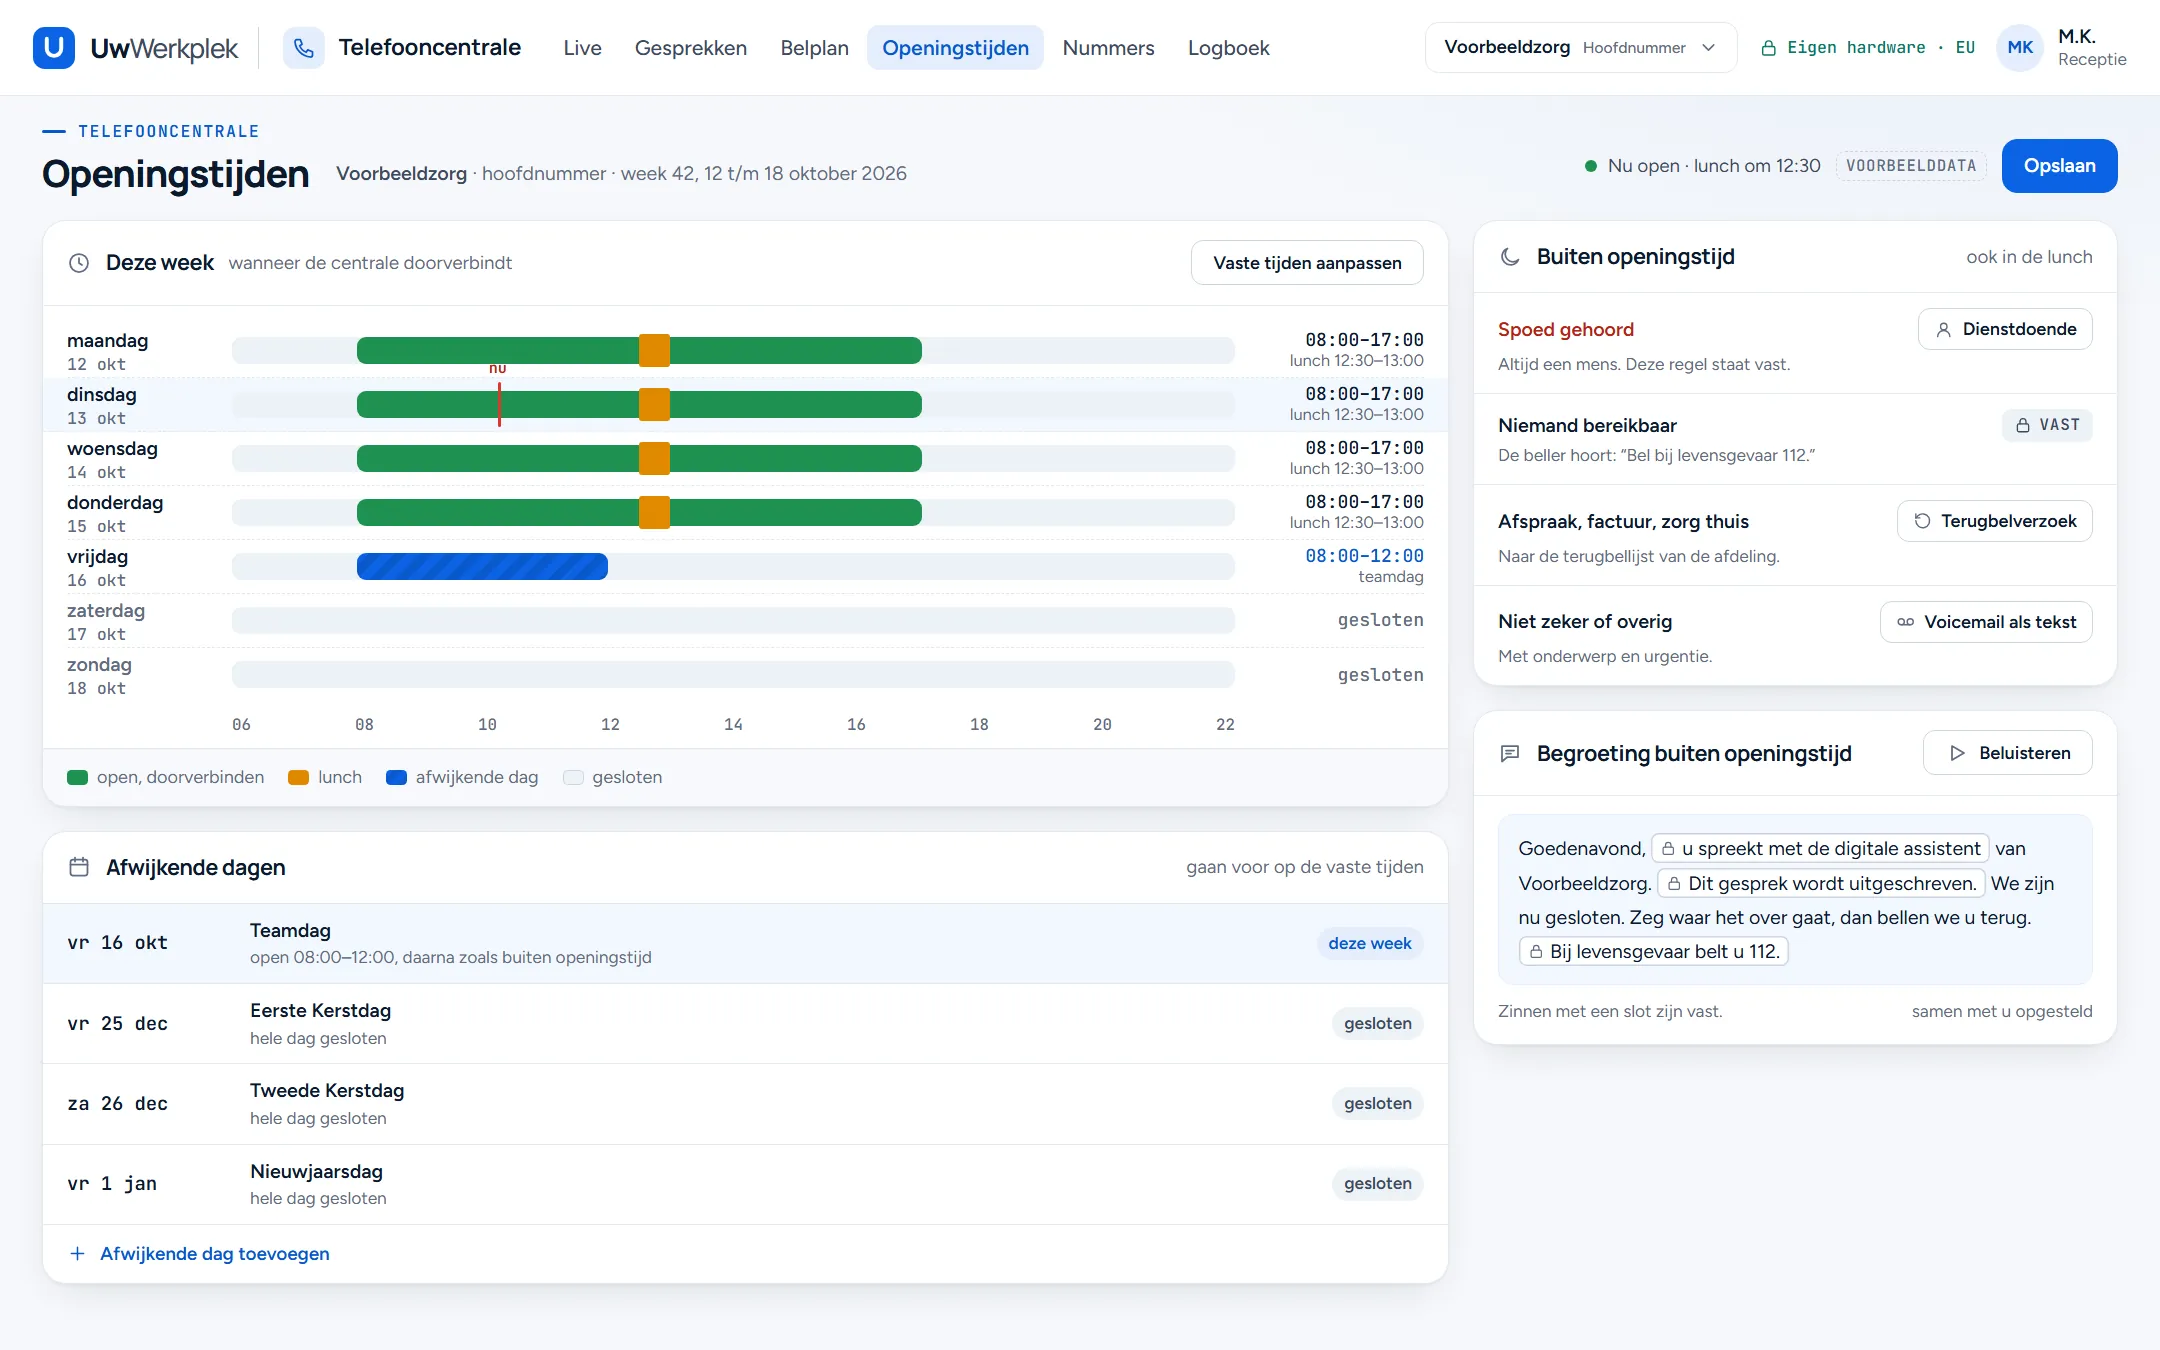Click the red nu marker on dinsdag
The image size is (2160, 1350).
[x=499, y=404]
